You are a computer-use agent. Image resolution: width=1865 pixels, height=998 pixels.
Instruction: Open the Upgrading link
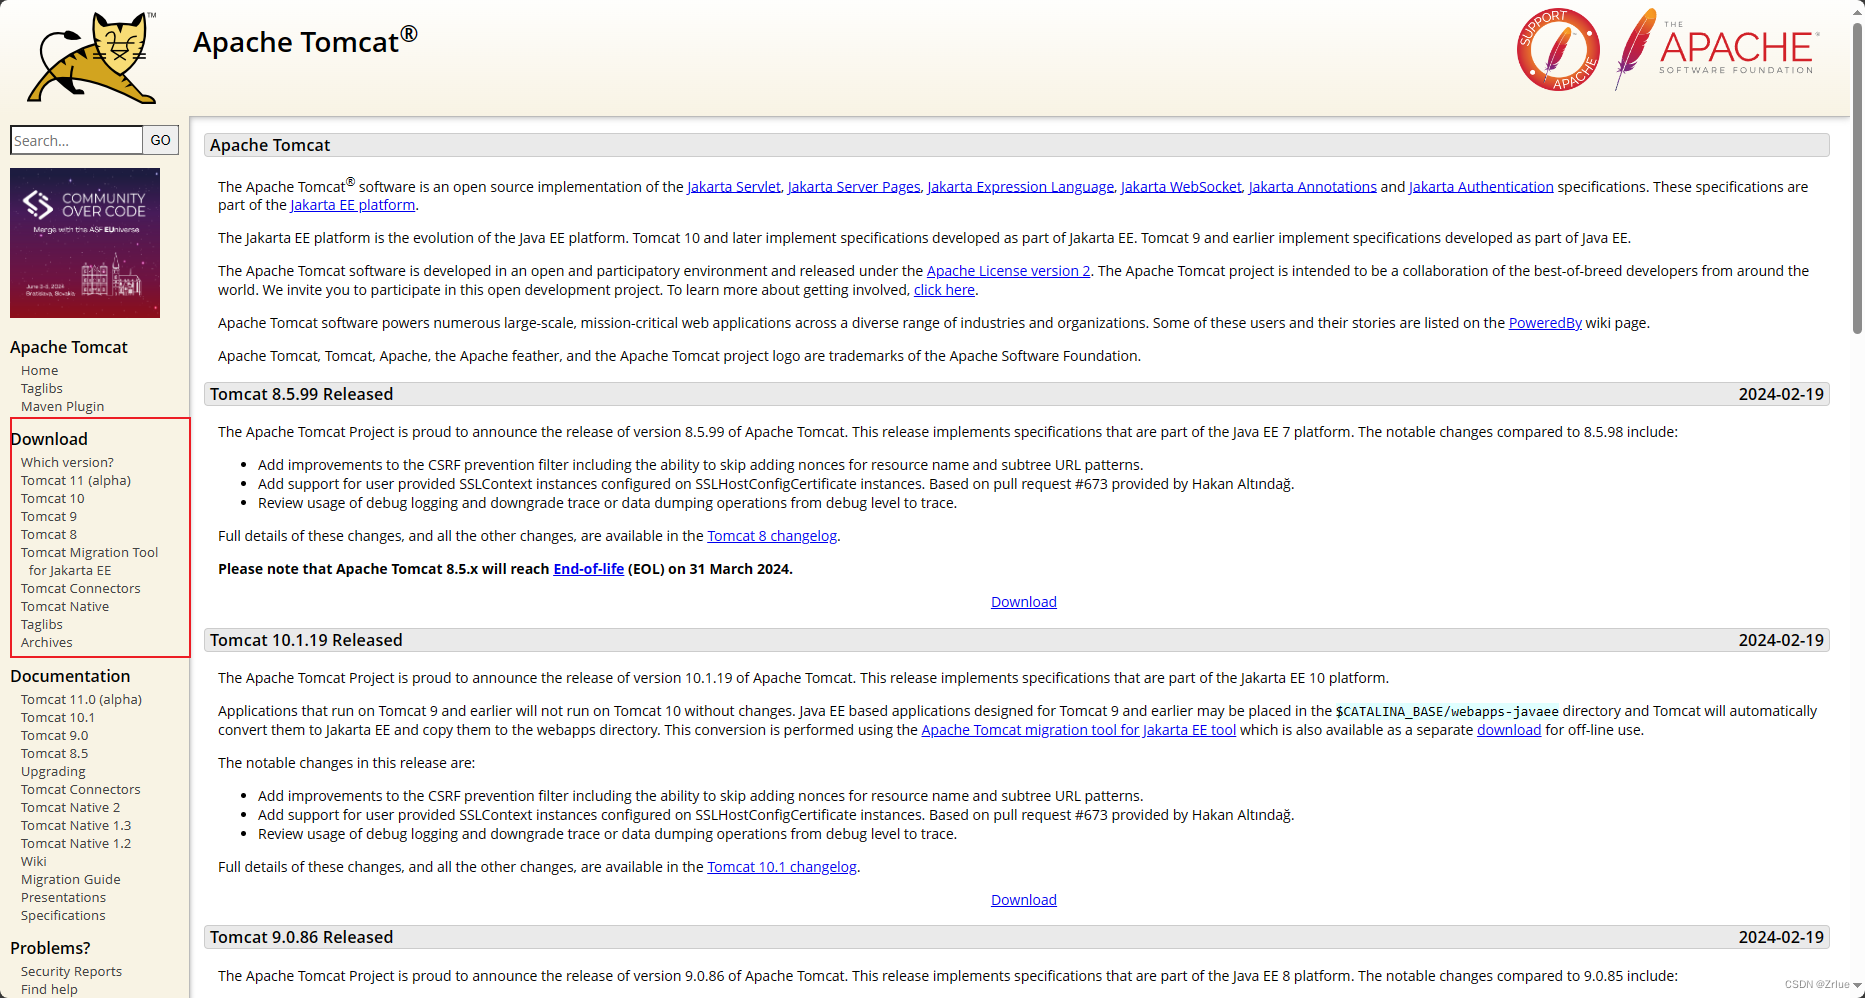pos(53,772)
